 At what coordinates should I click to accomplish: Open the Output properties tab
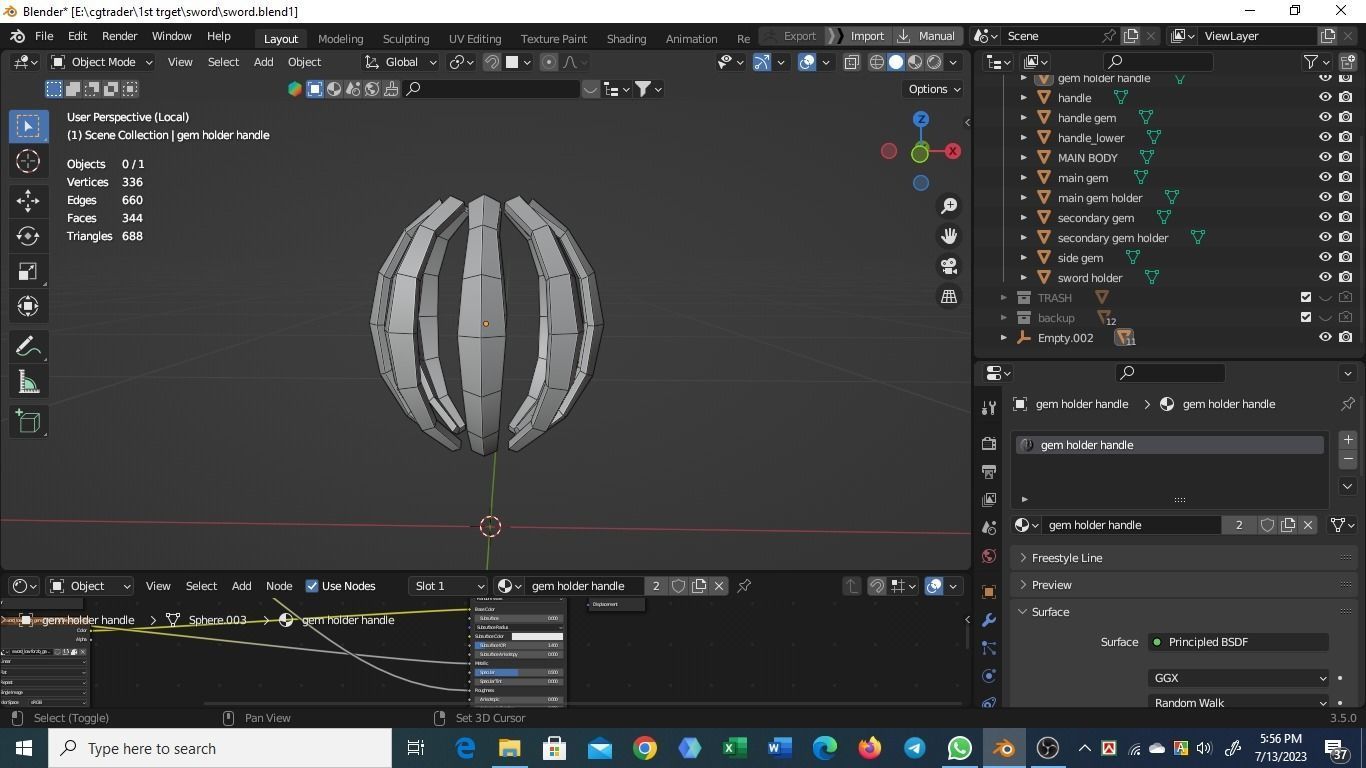tap(989, 471)
